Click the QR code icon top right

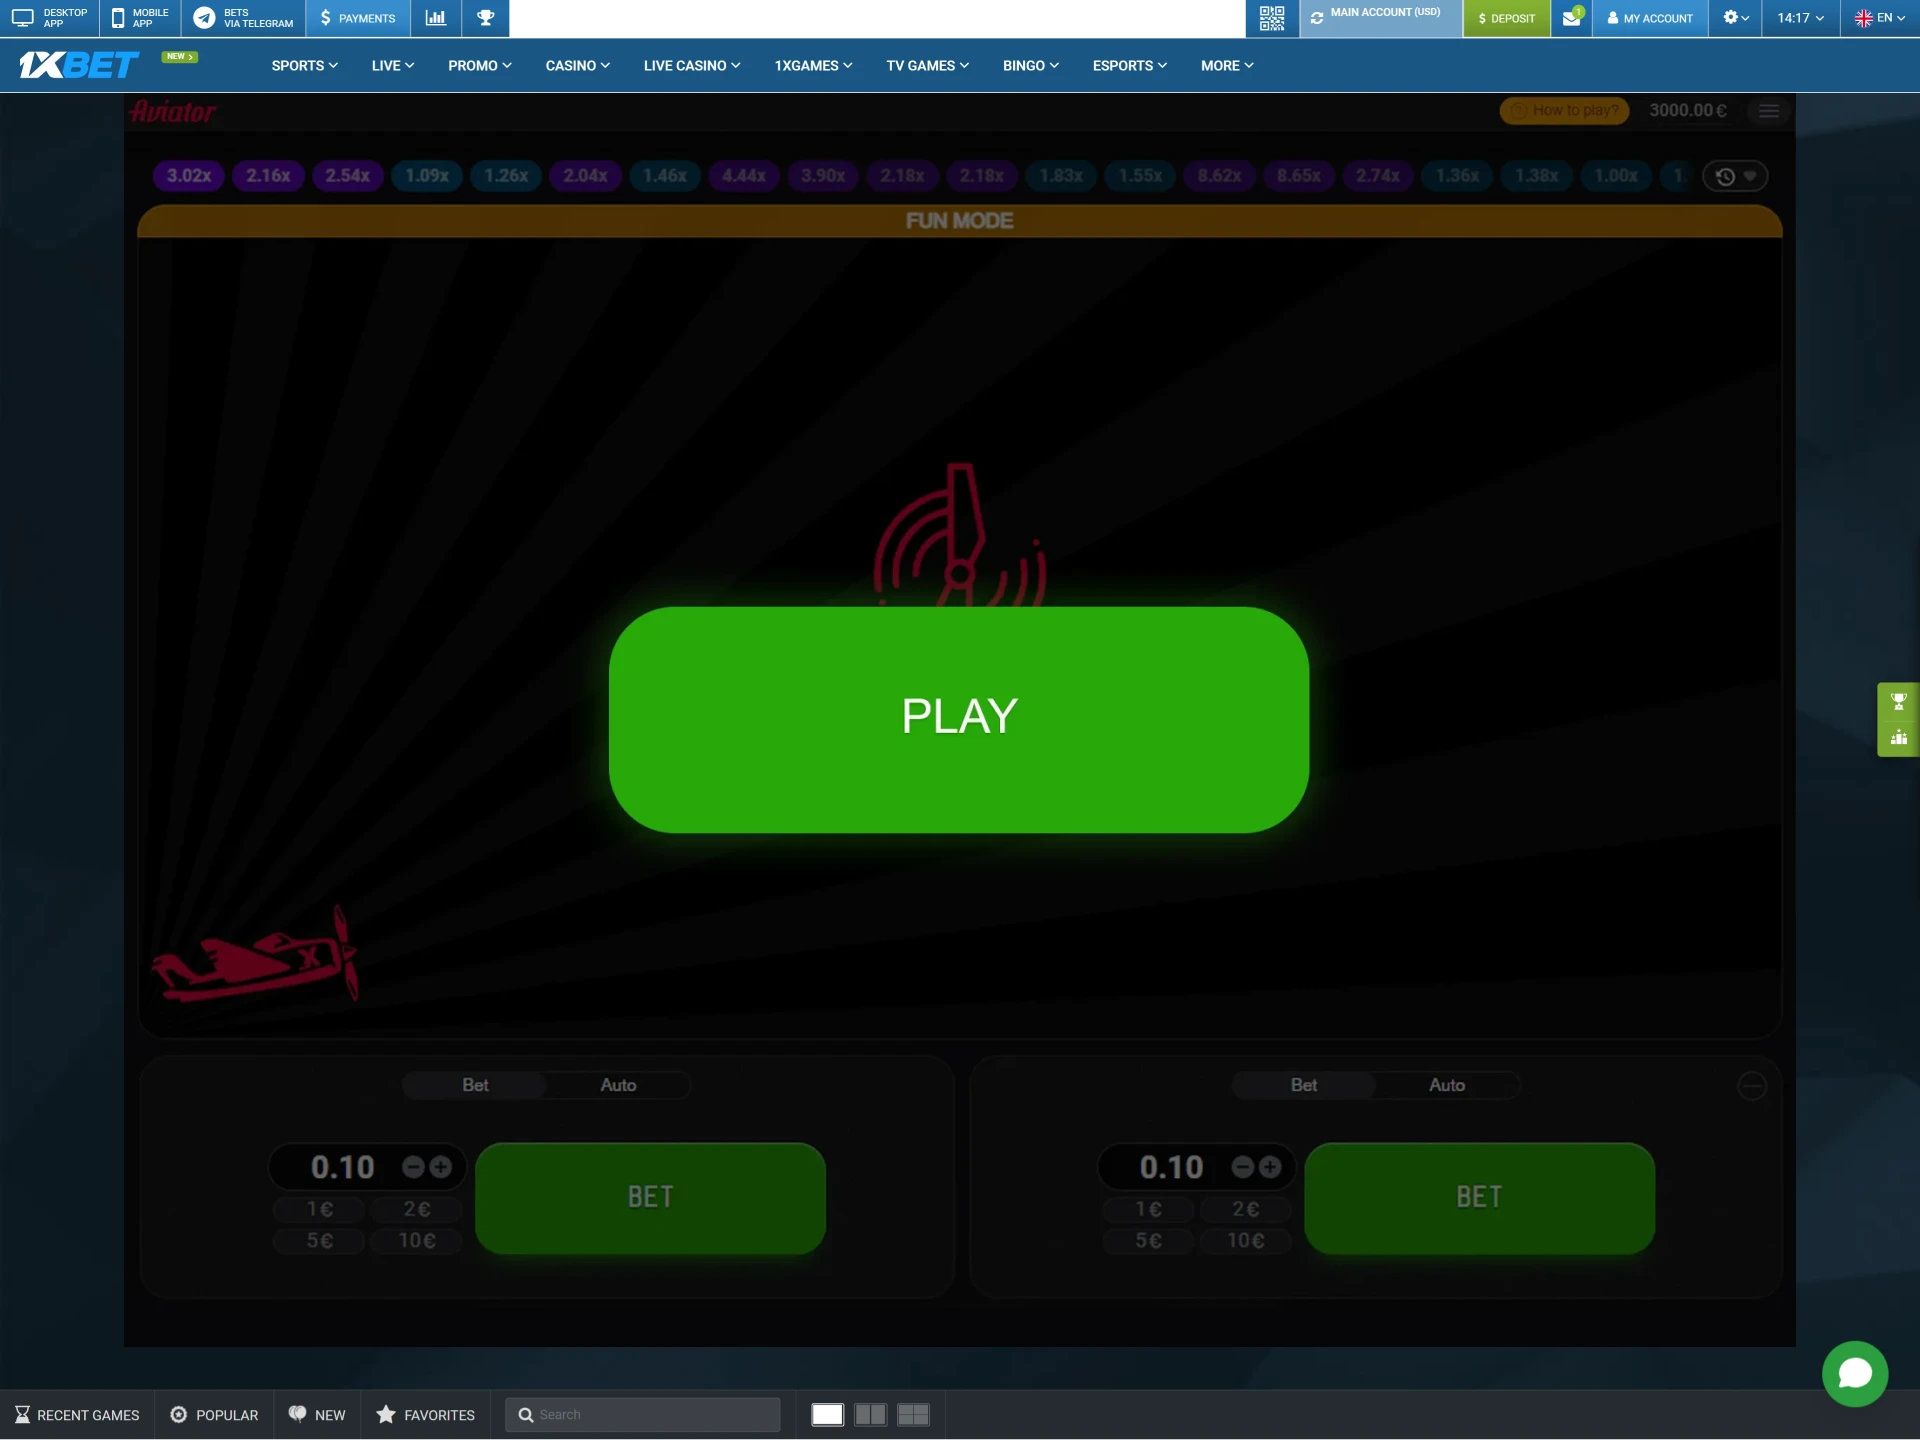[1273, 18]
